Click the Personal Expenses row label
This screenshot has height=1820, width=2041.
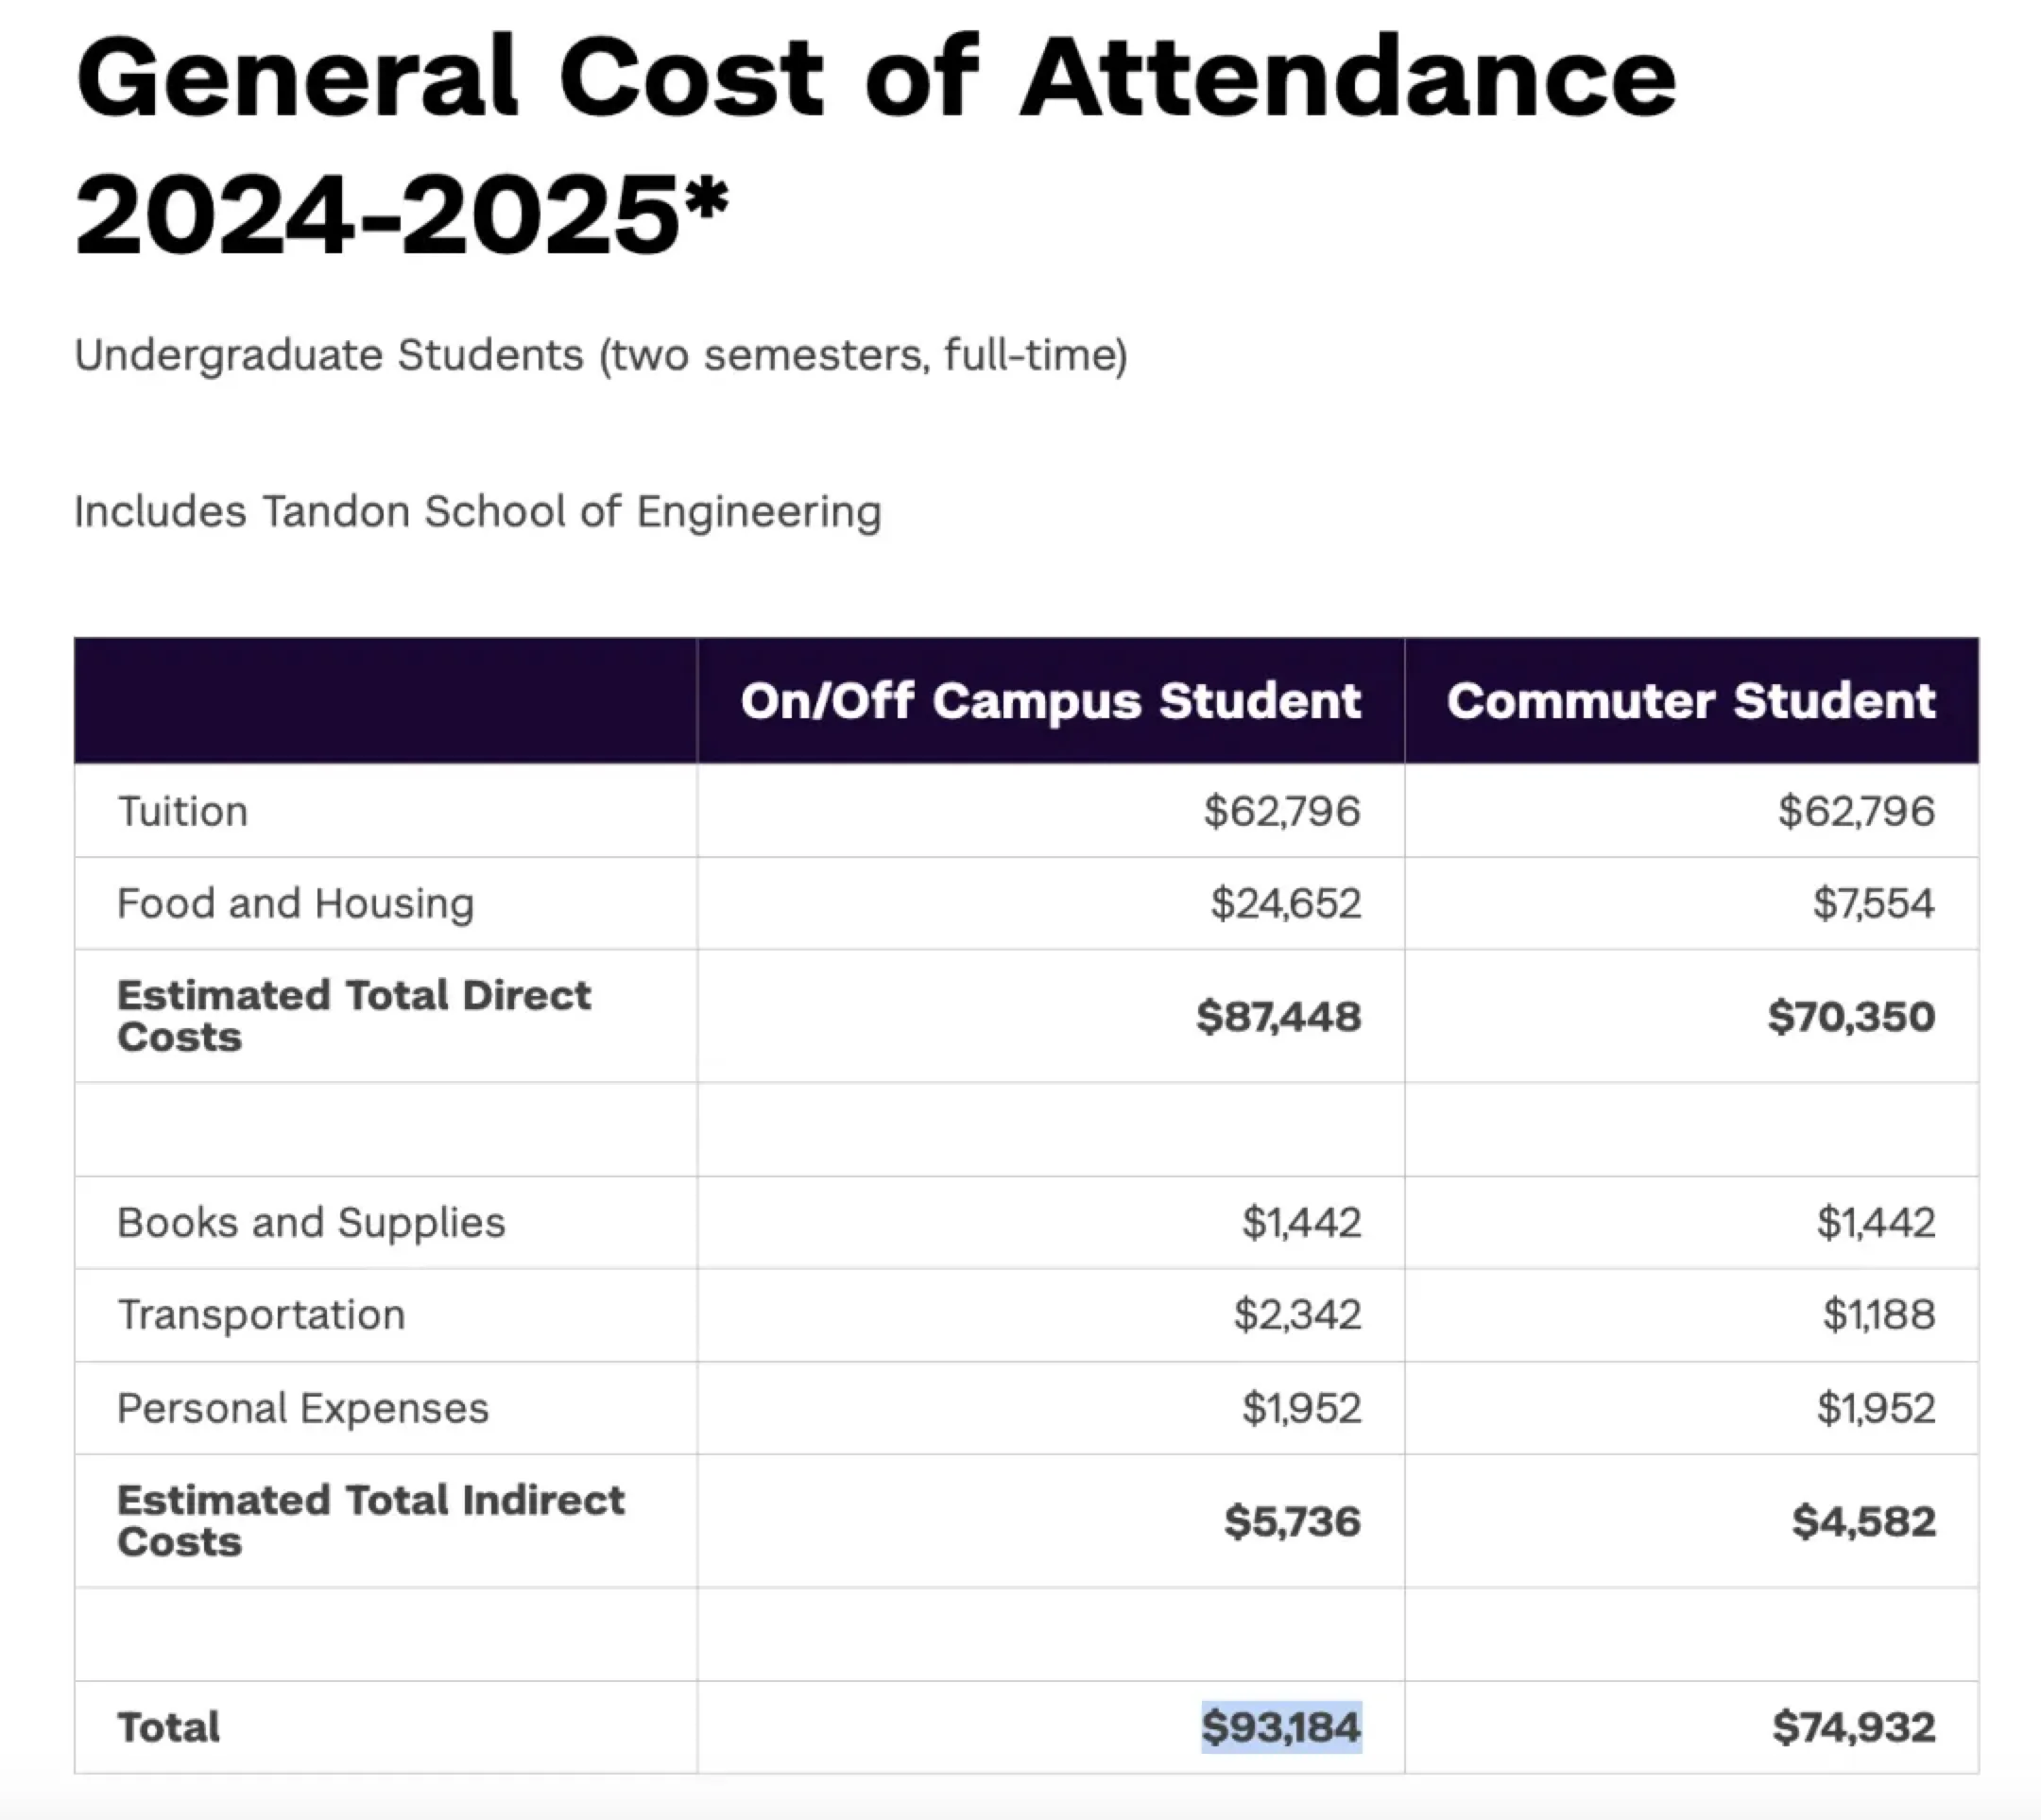tap(303, 1408)
